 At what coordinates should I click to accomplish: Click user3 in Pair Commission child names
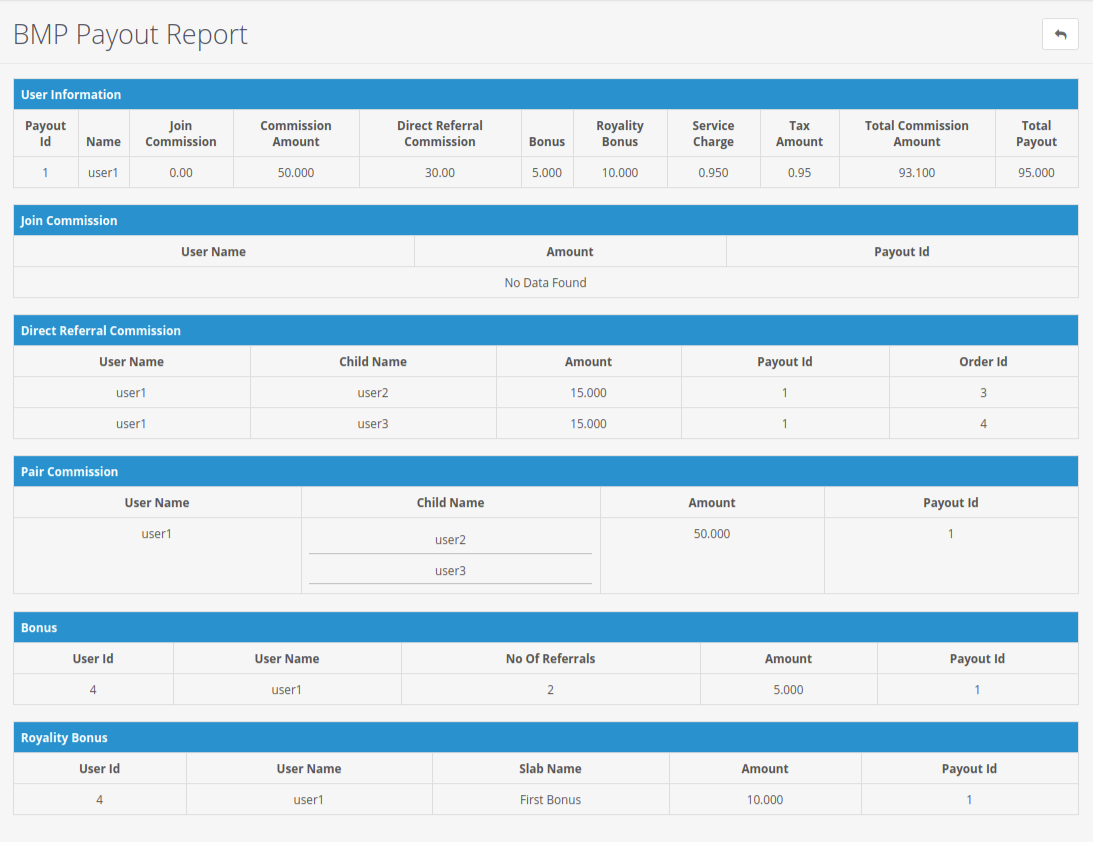[450, 571]
